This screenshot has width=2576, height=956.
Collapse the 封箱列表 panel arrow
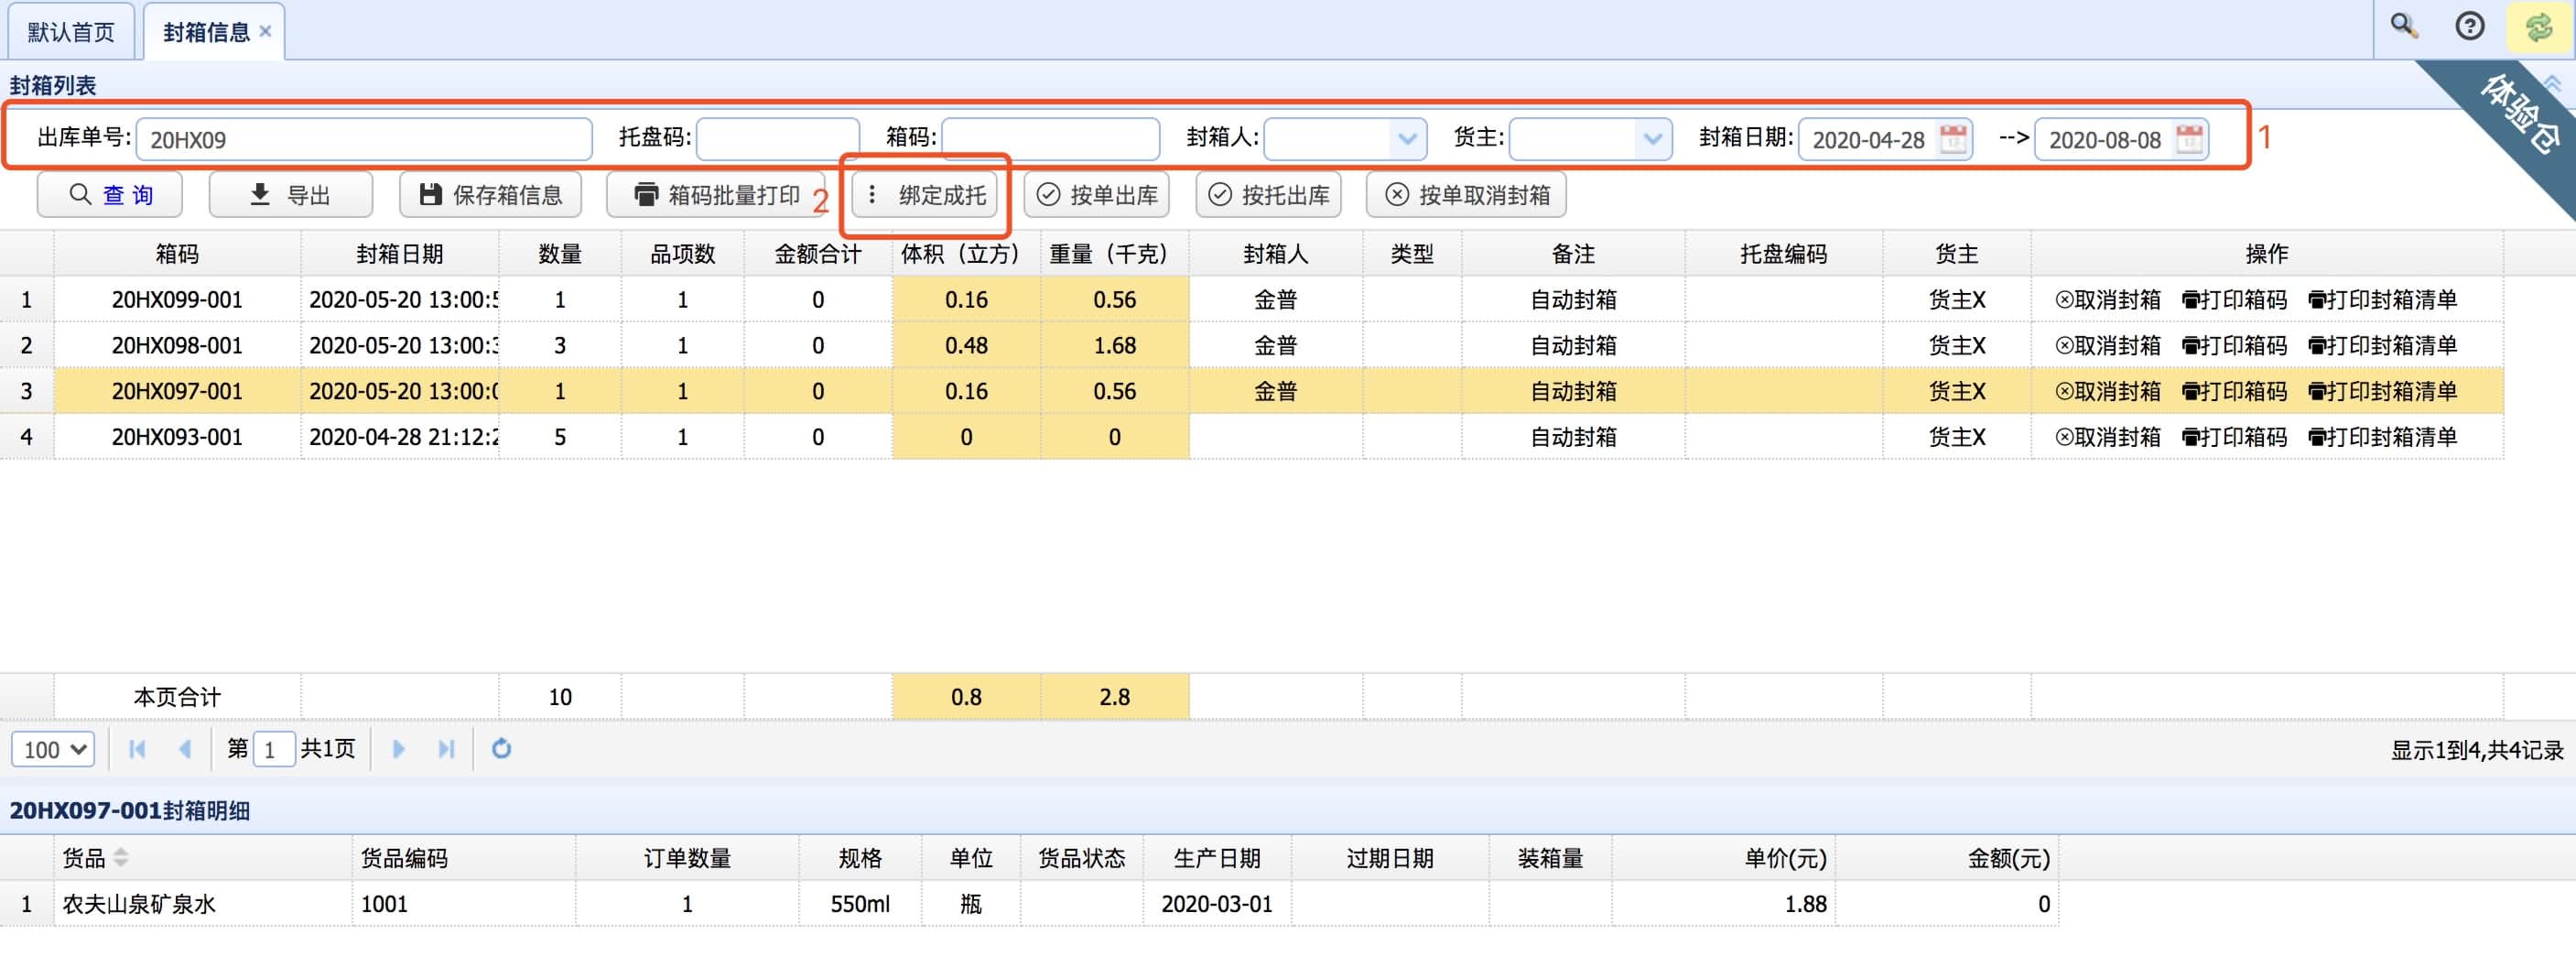(x=2553, y=84)
